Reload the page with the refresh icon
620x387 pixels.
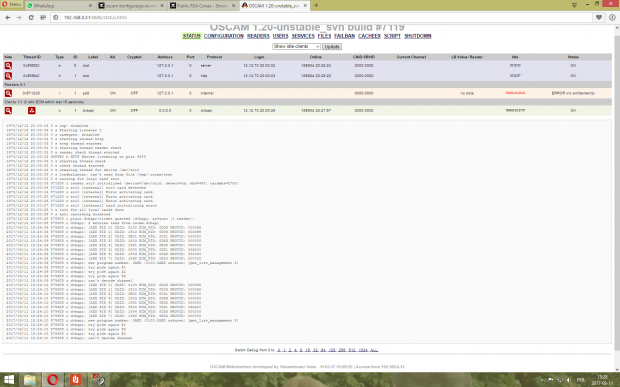coord(31,17)
